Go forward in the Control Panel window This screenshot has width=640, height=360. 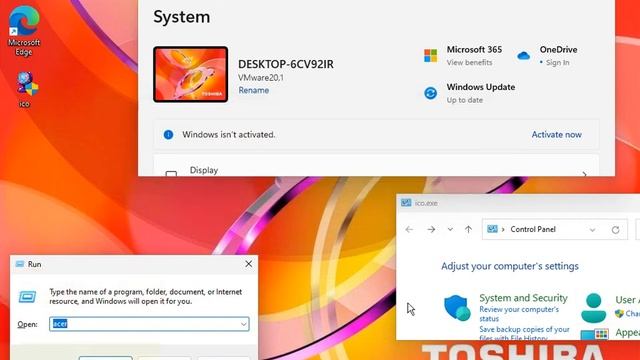(431, 230)
